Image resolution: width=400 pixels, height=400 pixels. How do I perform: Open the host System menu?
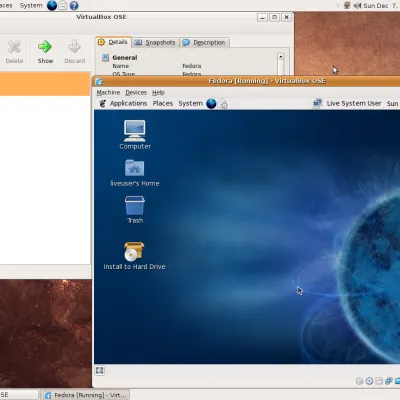pos(31,5)
